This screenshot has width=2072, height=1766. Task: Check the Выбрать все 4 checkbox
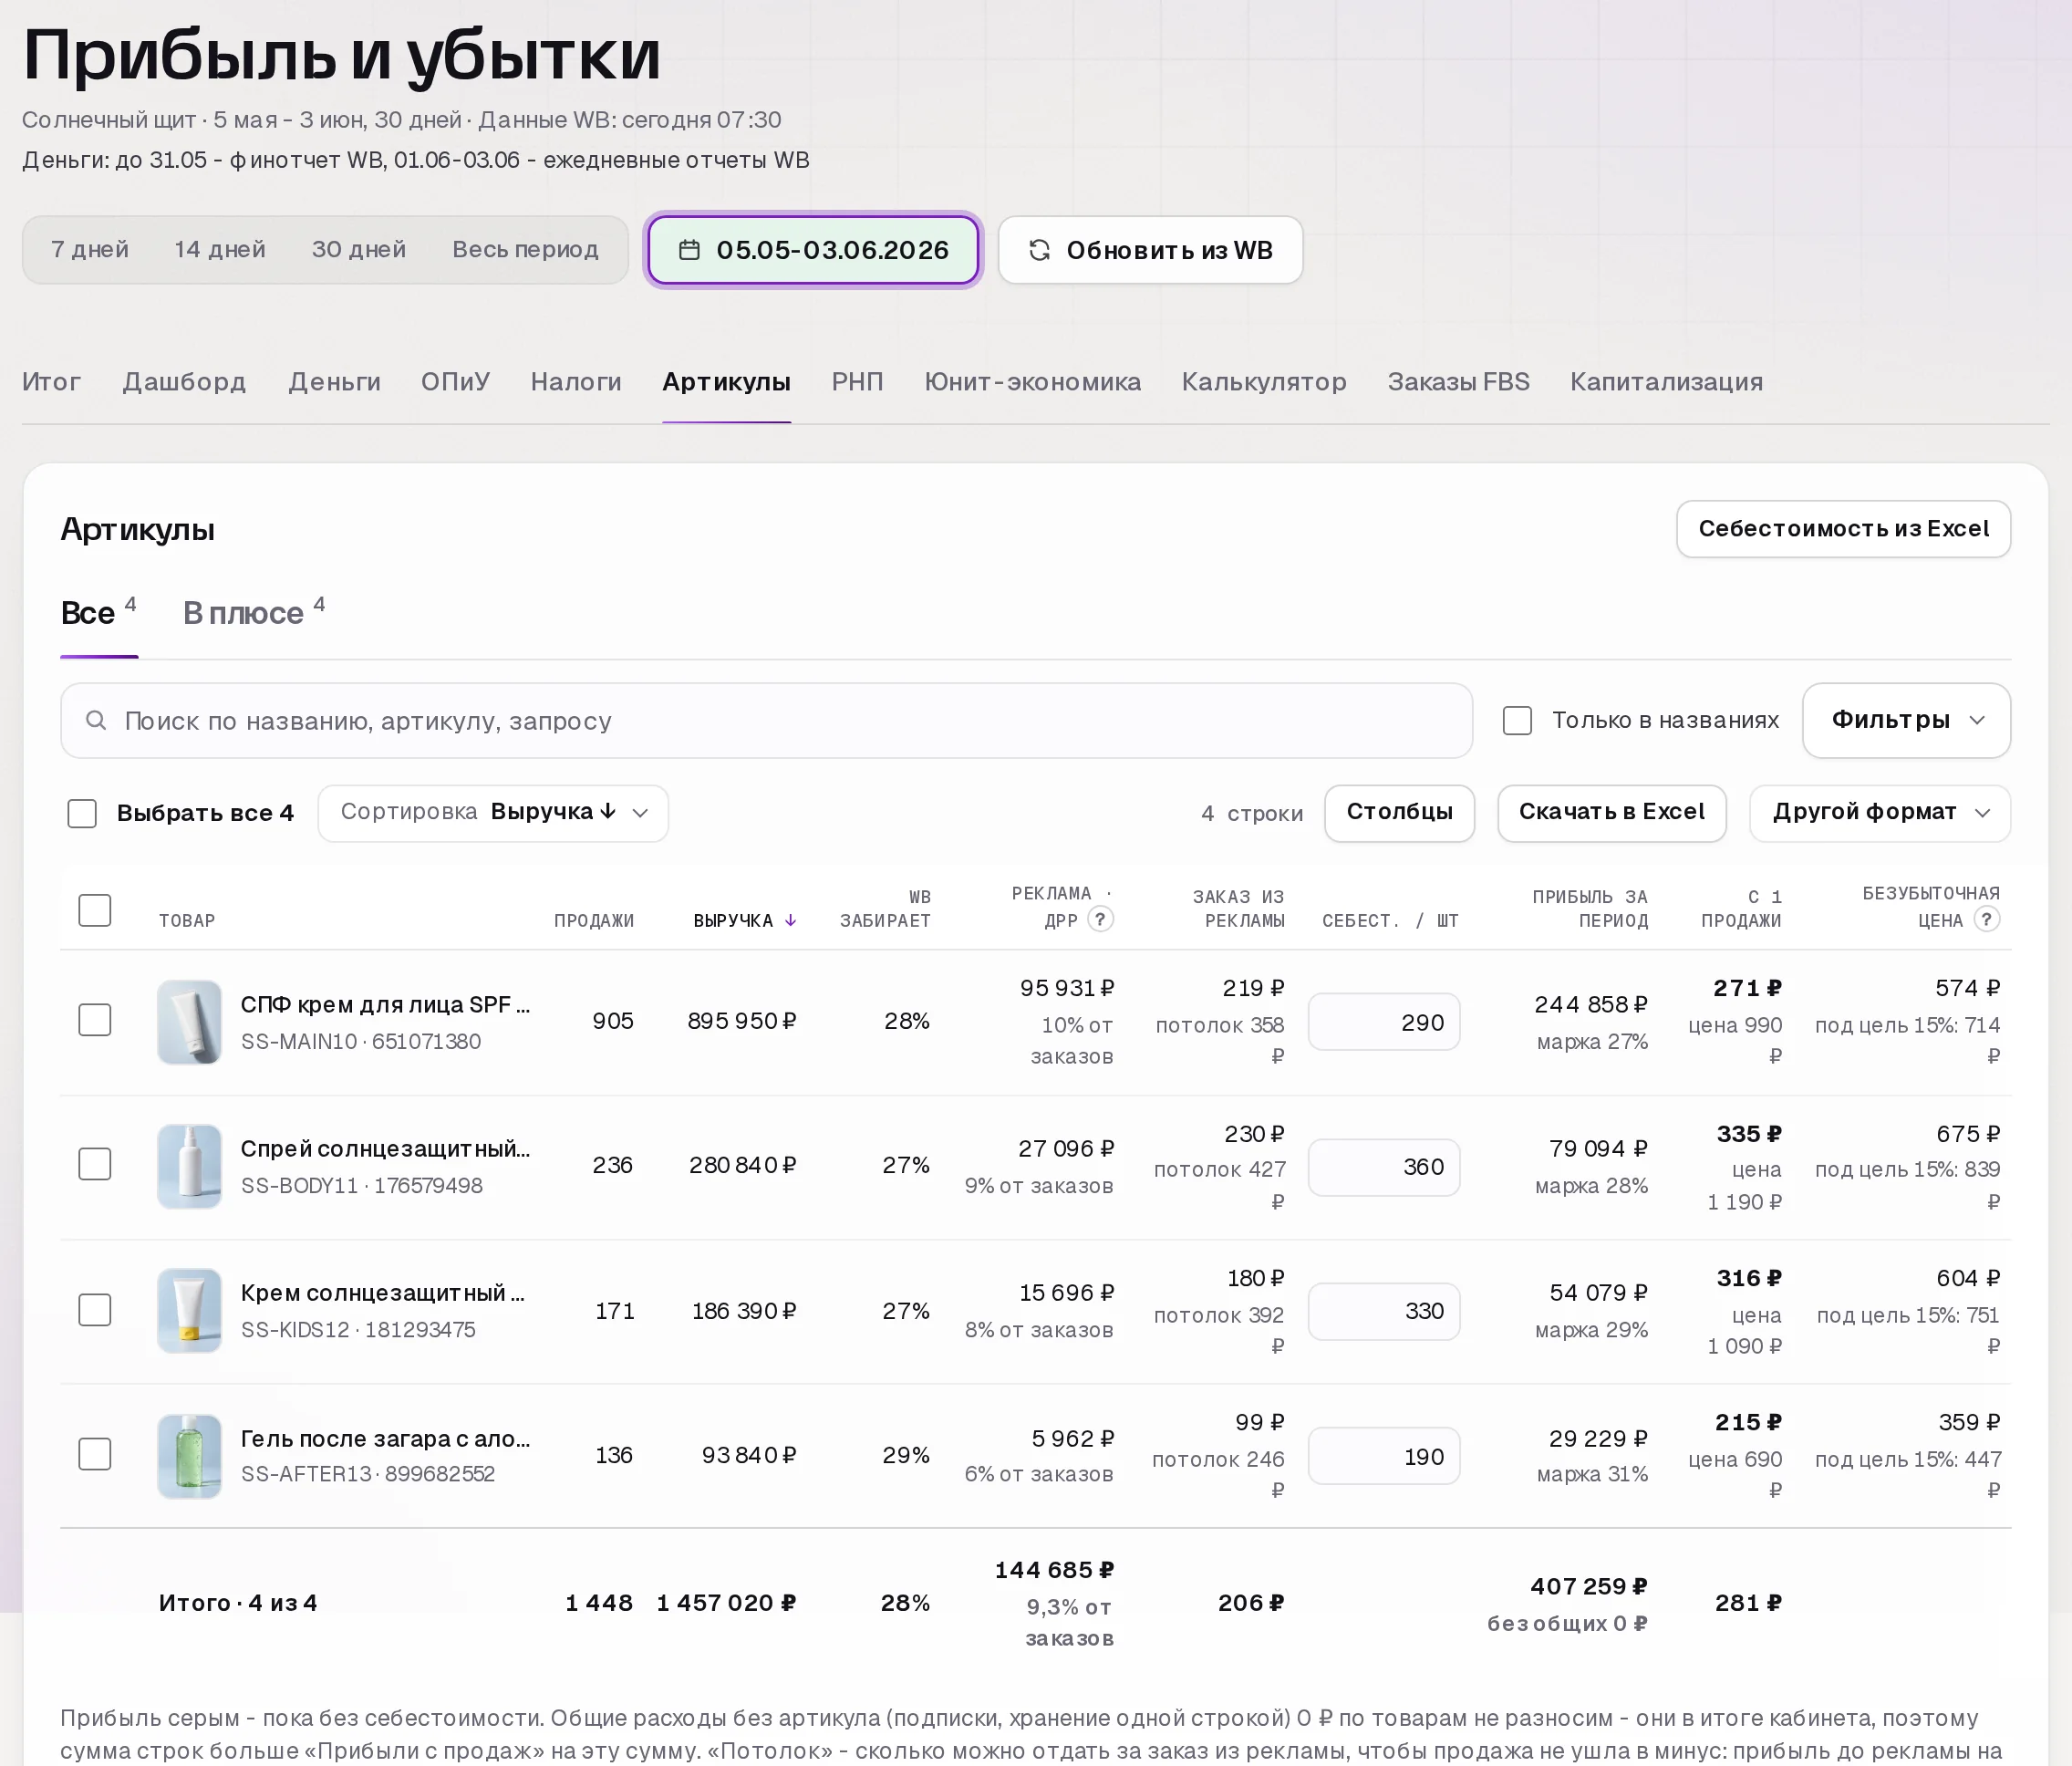click(x=82, y=813)
